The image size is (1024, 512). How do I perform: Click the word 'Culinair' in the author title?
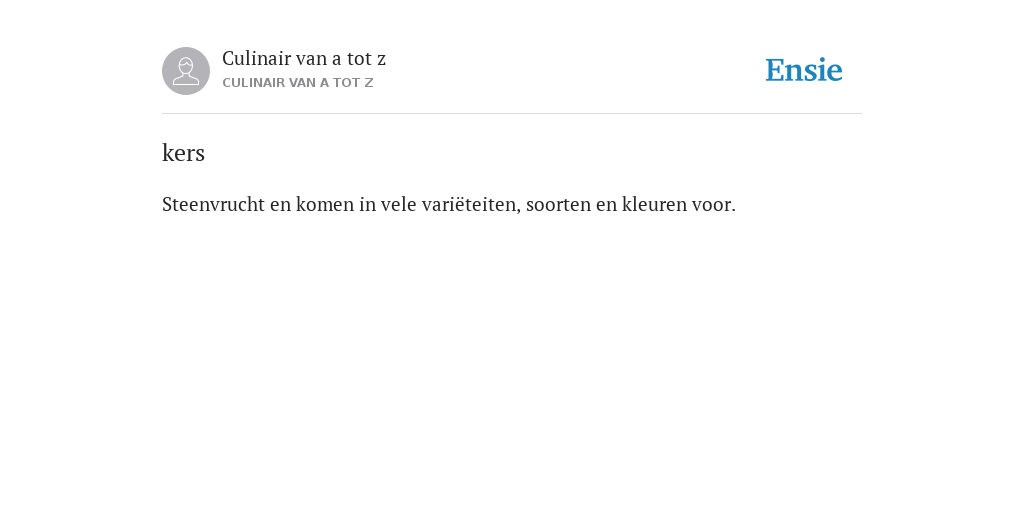pos(256,59)
